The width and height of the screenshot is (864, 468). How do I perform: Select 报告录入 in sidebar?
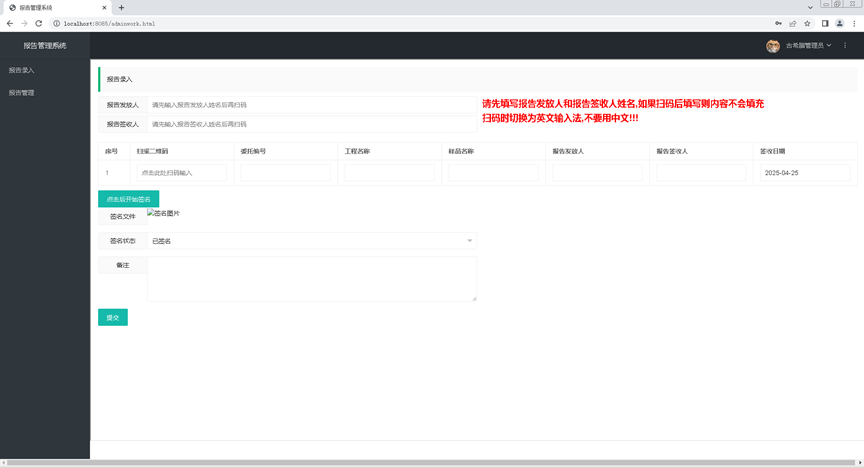(21, 70)
